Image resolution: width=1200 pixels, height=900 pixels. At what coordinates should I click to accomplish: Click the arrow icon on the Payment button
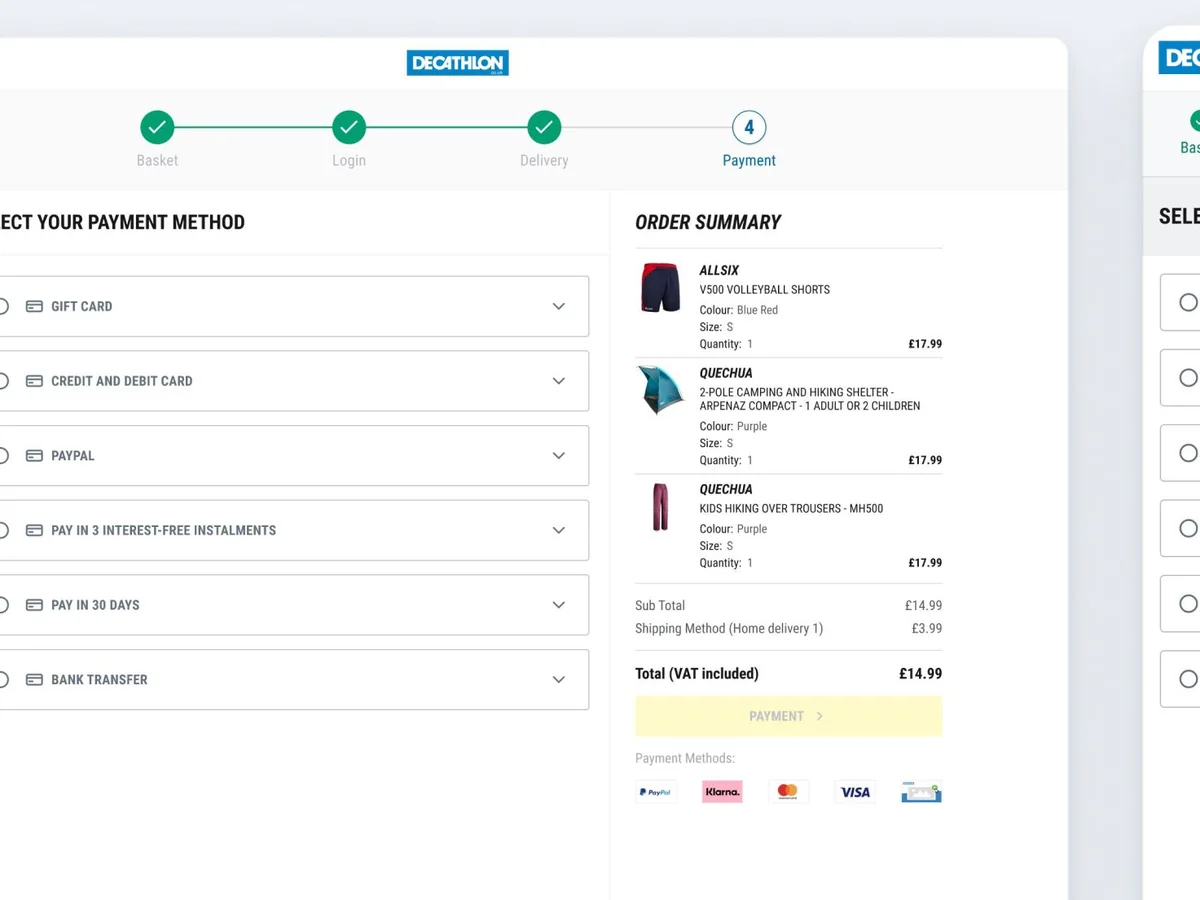coord(820,716)
